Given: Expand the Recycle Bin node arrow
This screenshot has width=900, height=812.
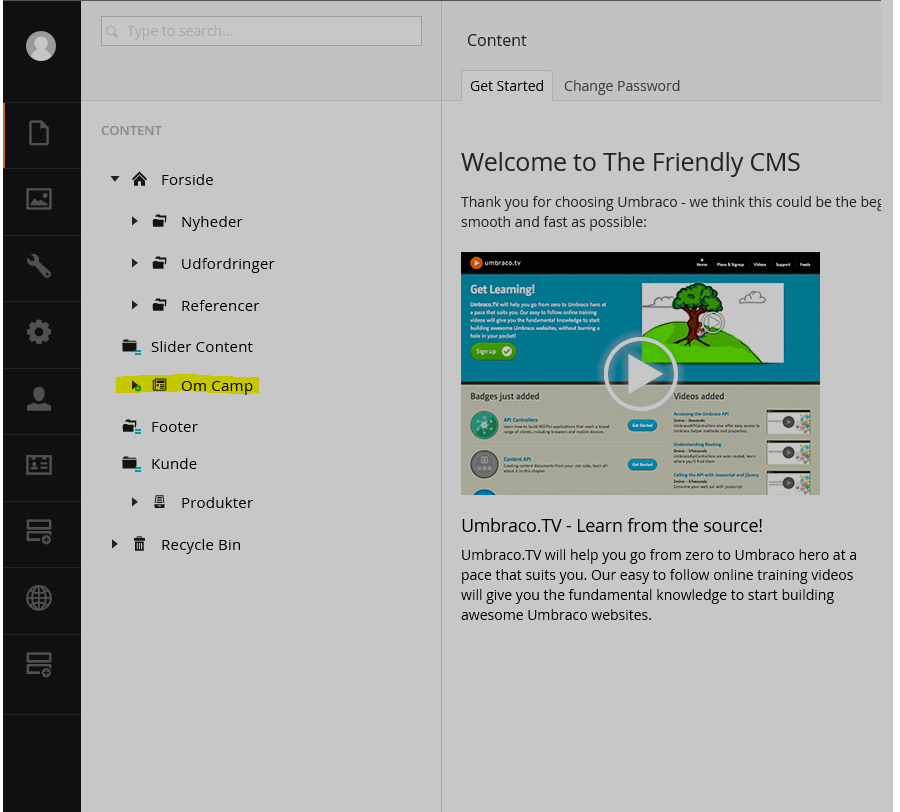Looking at the screenshot, I should coord(114,544).
